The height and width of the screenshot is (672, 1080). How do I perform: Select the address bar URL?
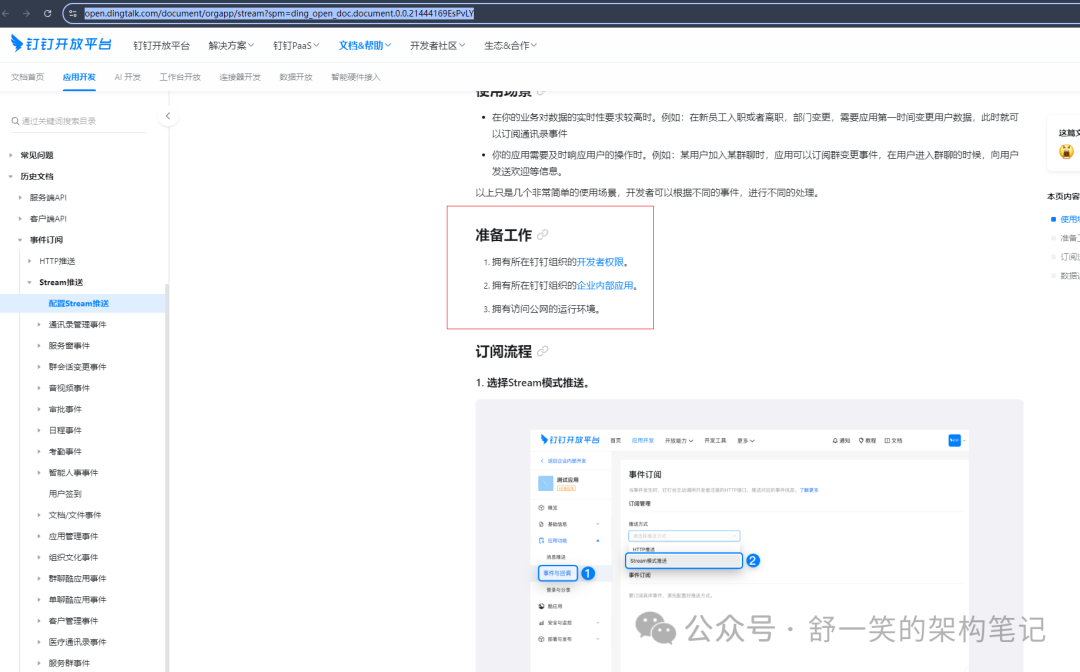pos(279,13)
